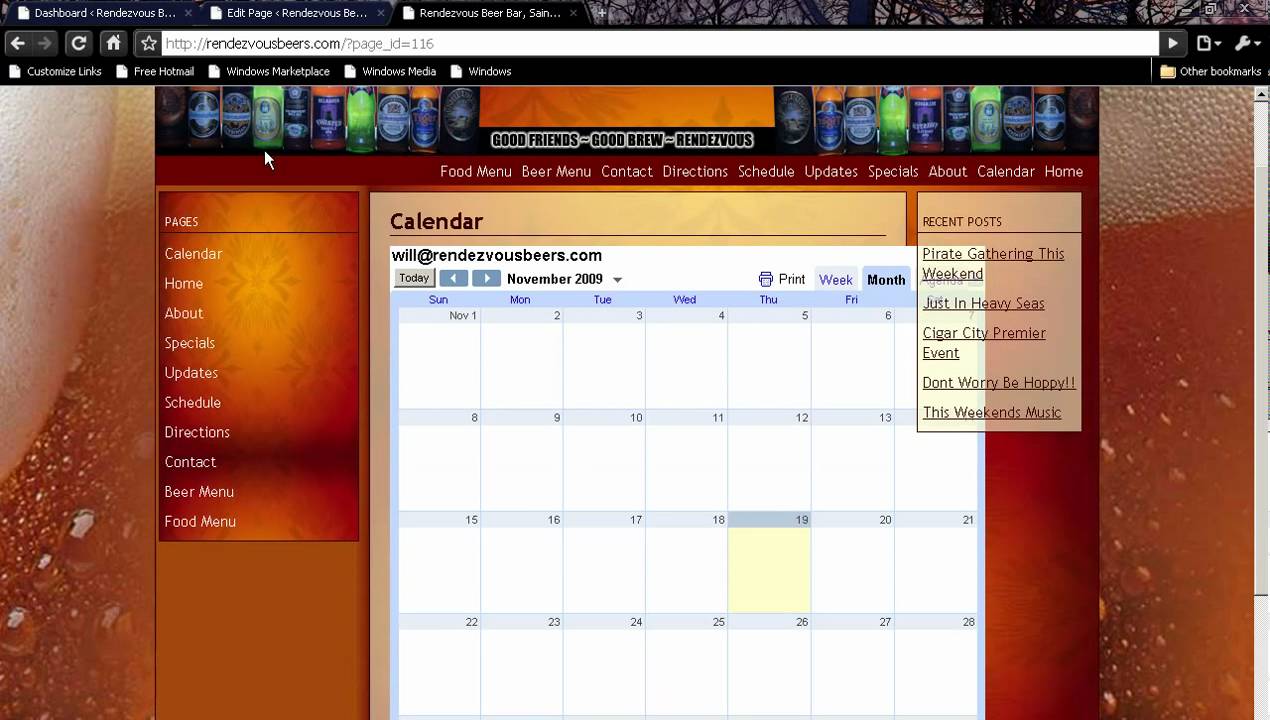1270x720 pixels.
Task: Click the browser forward arrow button
Action: (x=45, y=43)
